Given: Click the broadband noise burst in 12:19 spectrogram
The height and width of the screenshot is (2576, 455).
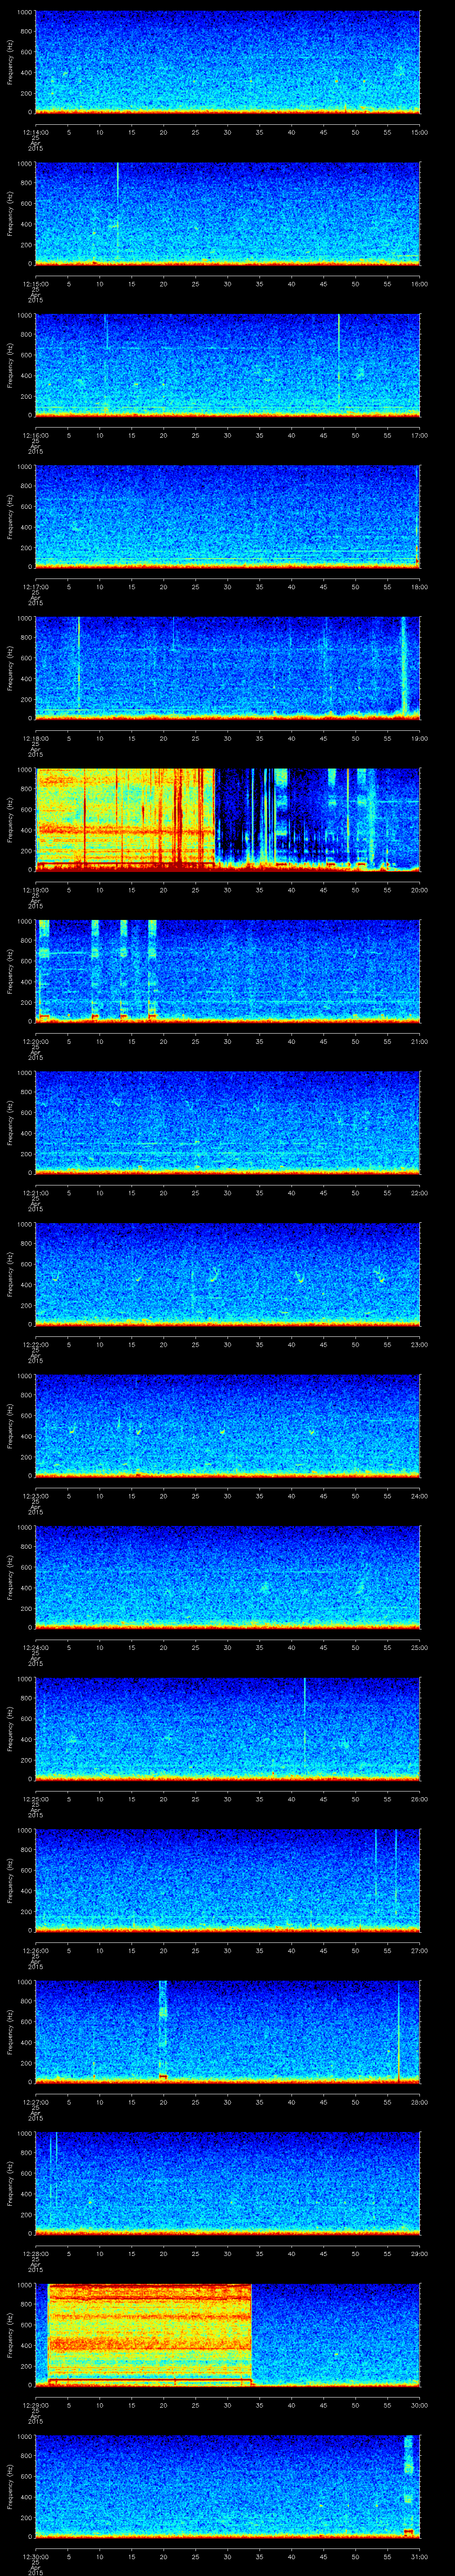Looking at the screenshot, I should (126, 819).
